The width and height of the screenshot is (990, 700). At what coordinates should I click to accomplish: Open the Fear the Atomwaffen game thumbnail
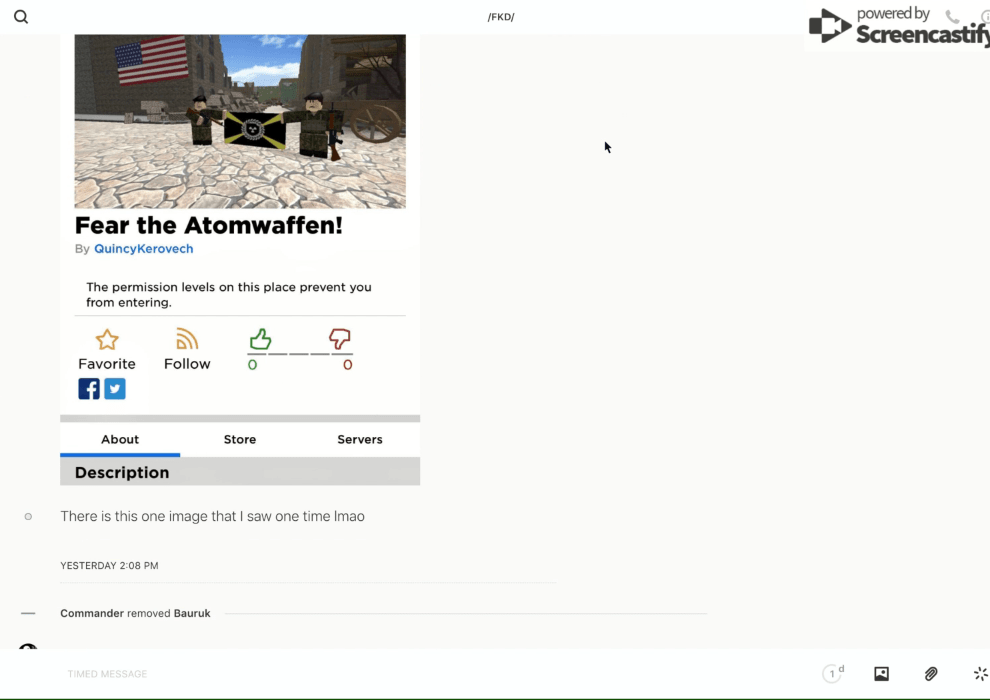[x=240, y=120]
